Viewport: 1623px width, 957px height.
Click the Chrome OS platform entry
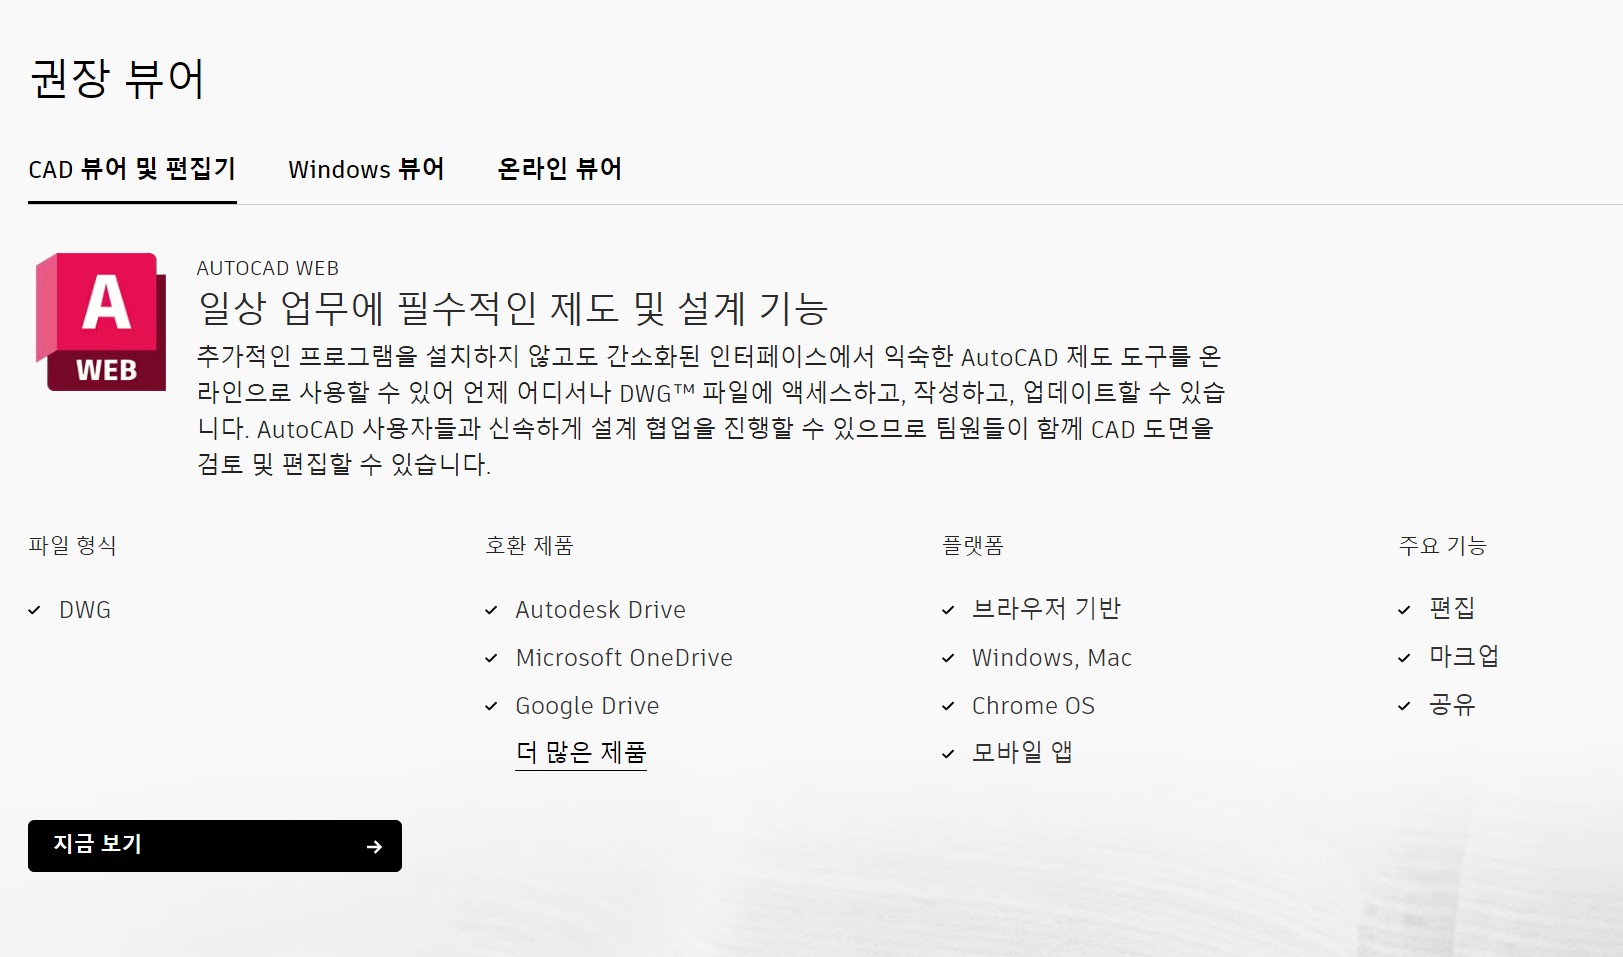point(1033,706)
